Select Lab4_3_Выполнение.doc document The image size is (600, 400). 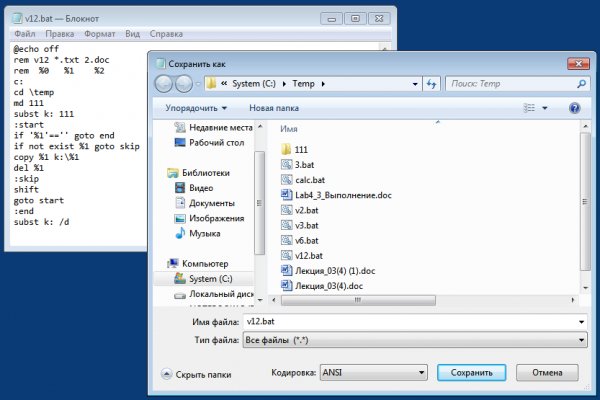[x=338, y=195]
